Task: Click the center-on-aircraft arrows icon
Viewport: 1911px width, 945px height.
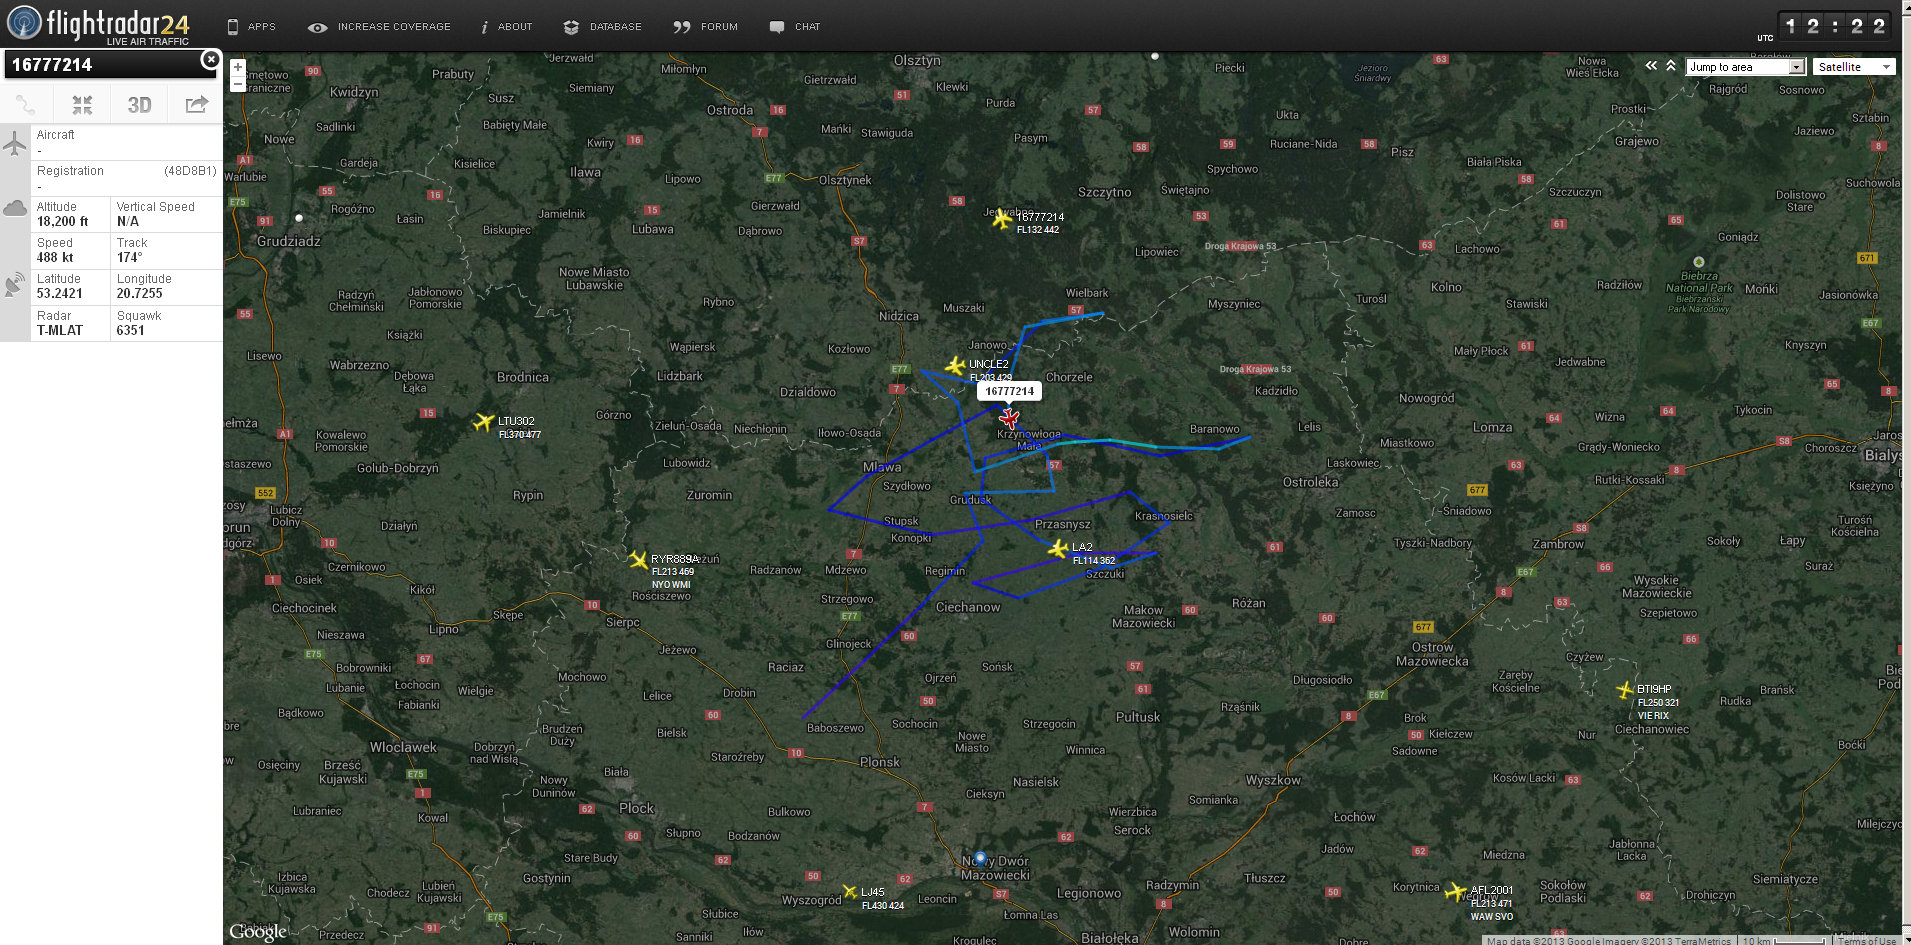Action: 82,105
